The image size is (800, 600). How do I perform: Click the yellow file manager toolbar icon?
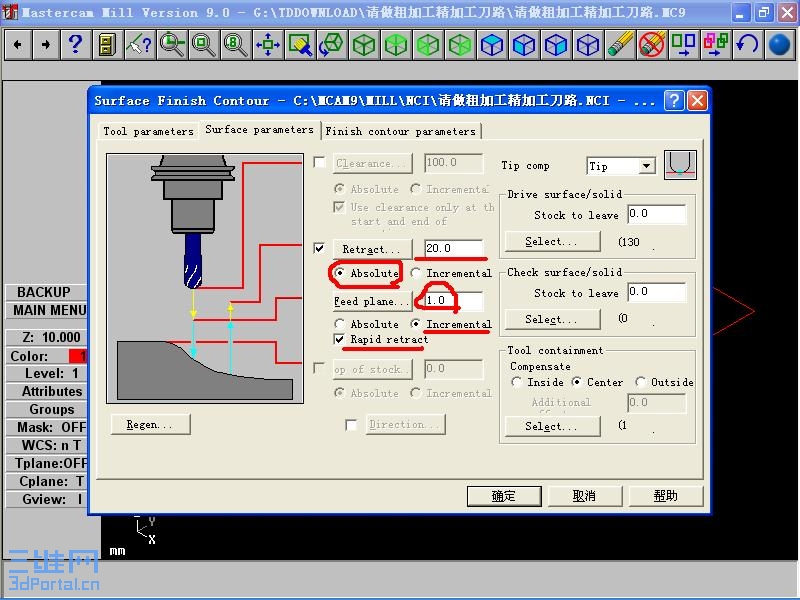click(x=107, y=44)
